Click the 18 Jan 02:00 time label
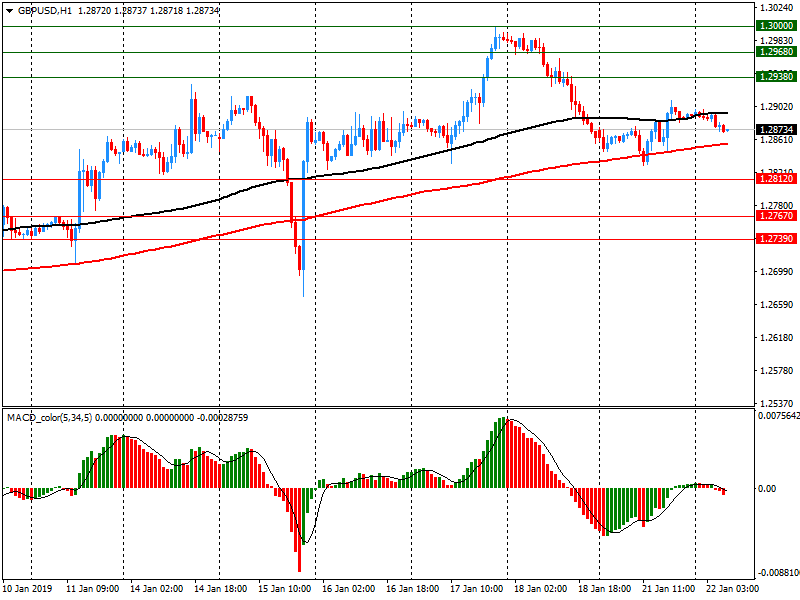Viewport: 800px width, 600px height. 541,589
